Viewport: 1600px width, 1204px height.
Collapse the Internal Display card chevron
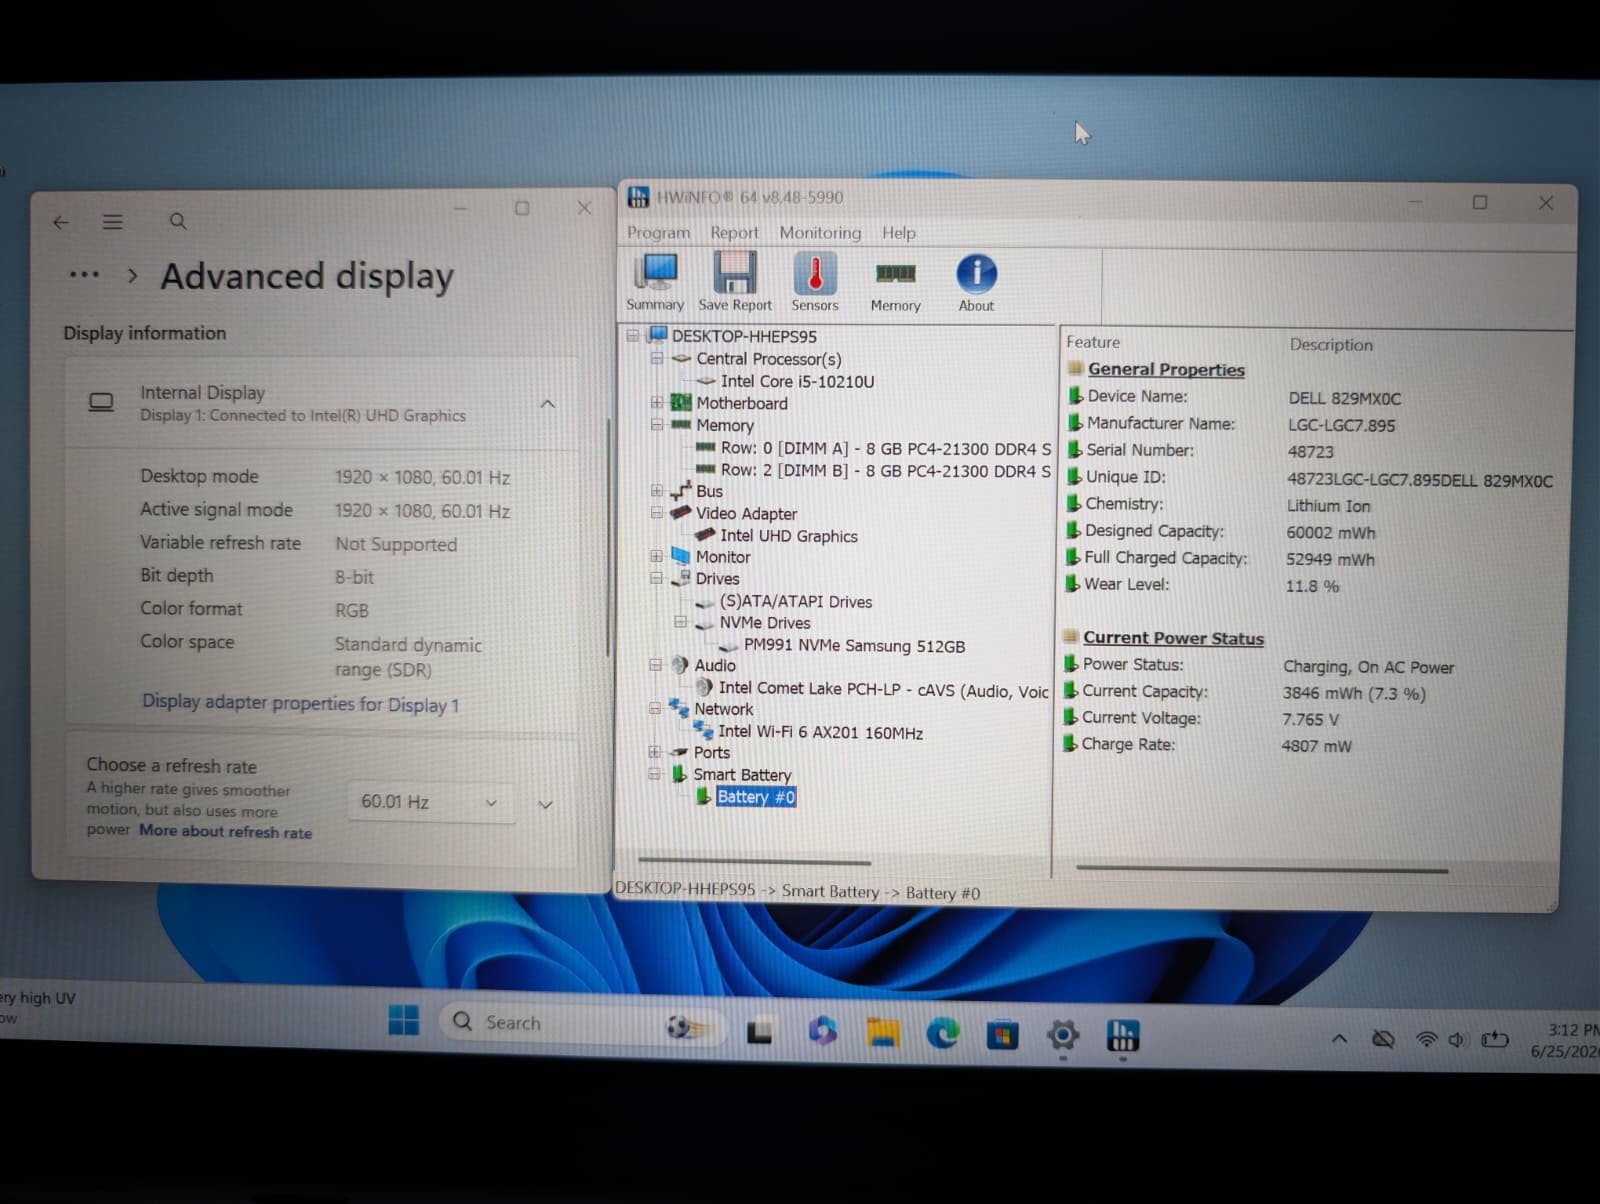pos(548,404)
